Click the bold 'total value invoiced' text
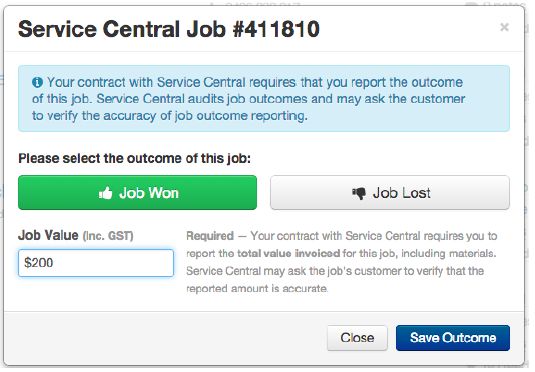 (288, 253)
